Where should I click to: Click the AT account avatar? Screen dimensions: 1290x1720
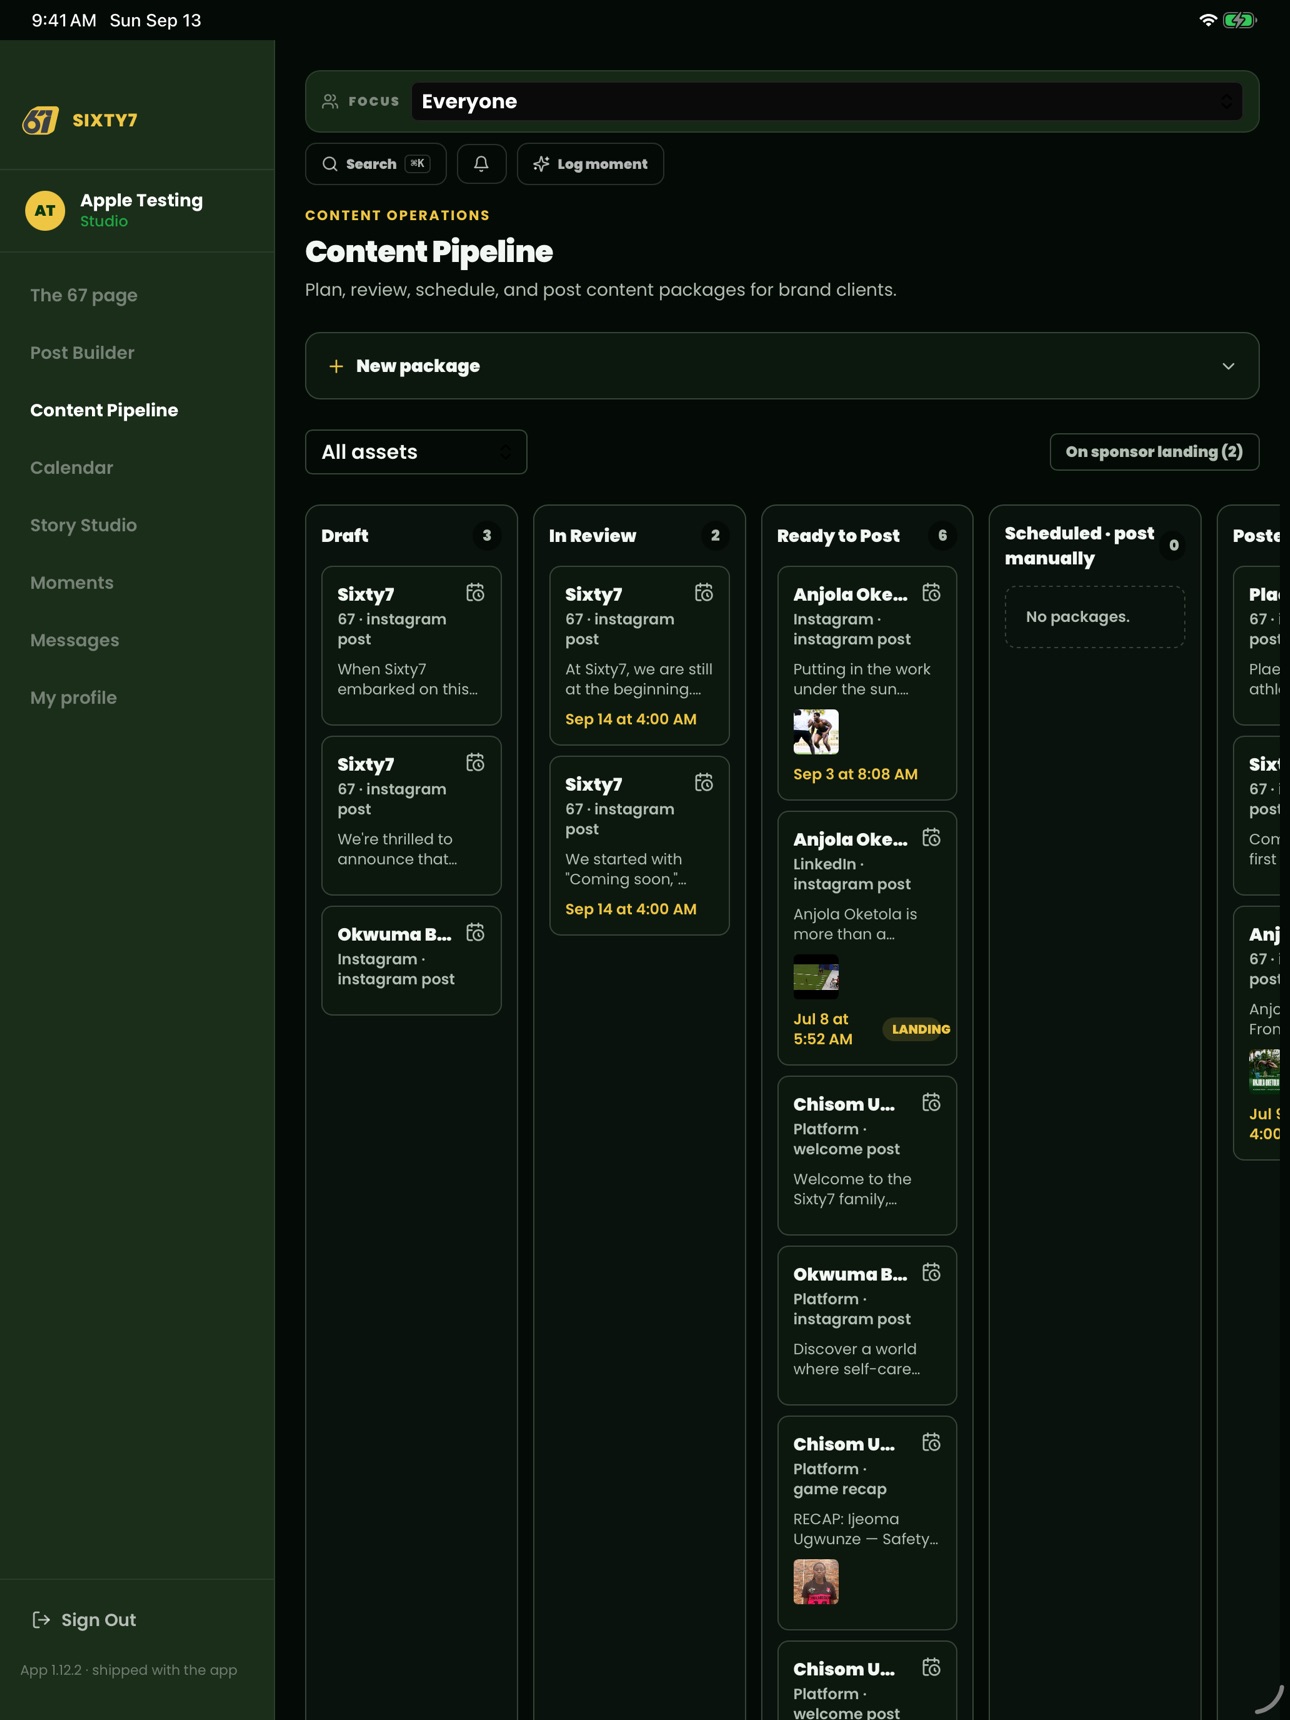point(45,210)
